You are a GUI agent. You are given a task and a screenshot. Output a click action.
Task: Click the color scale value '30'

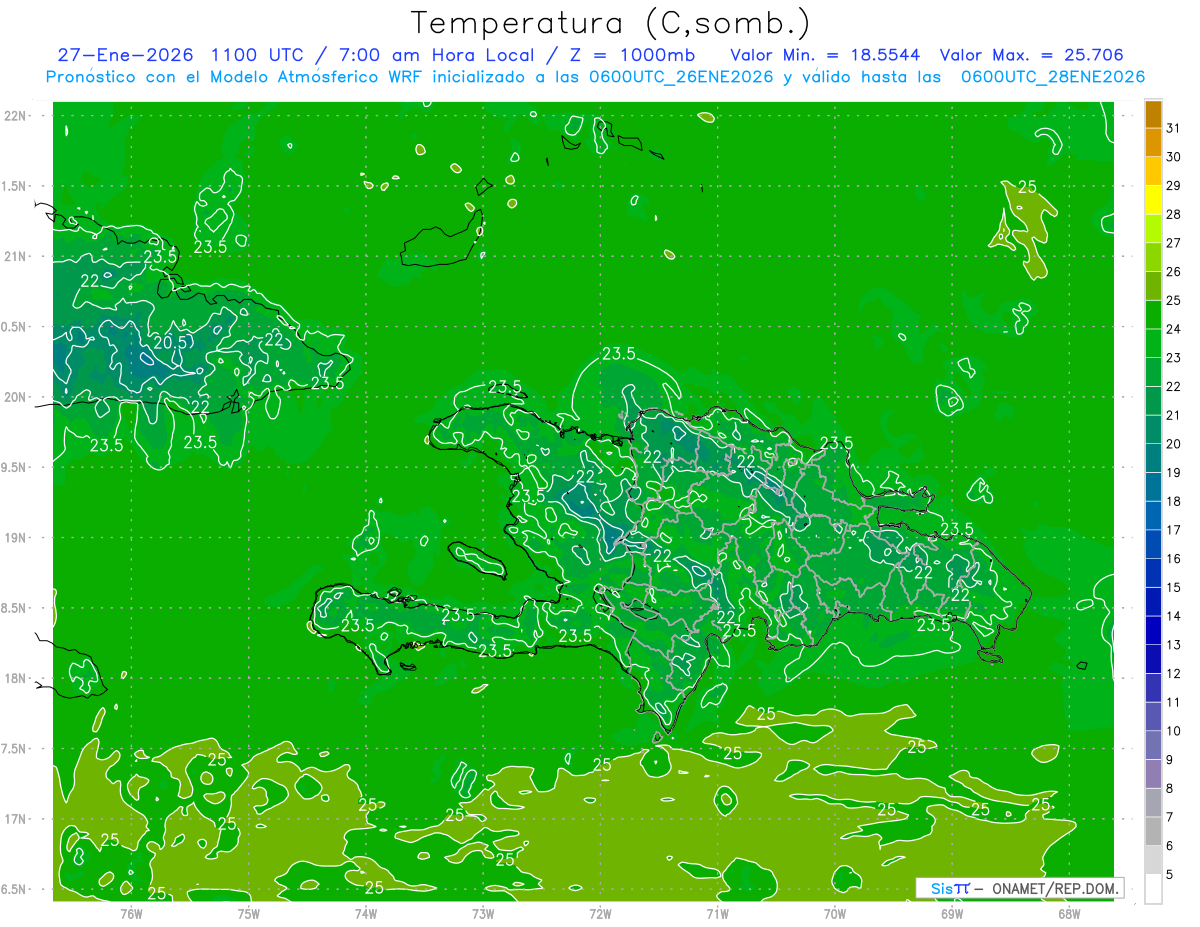click(1173, 157)
